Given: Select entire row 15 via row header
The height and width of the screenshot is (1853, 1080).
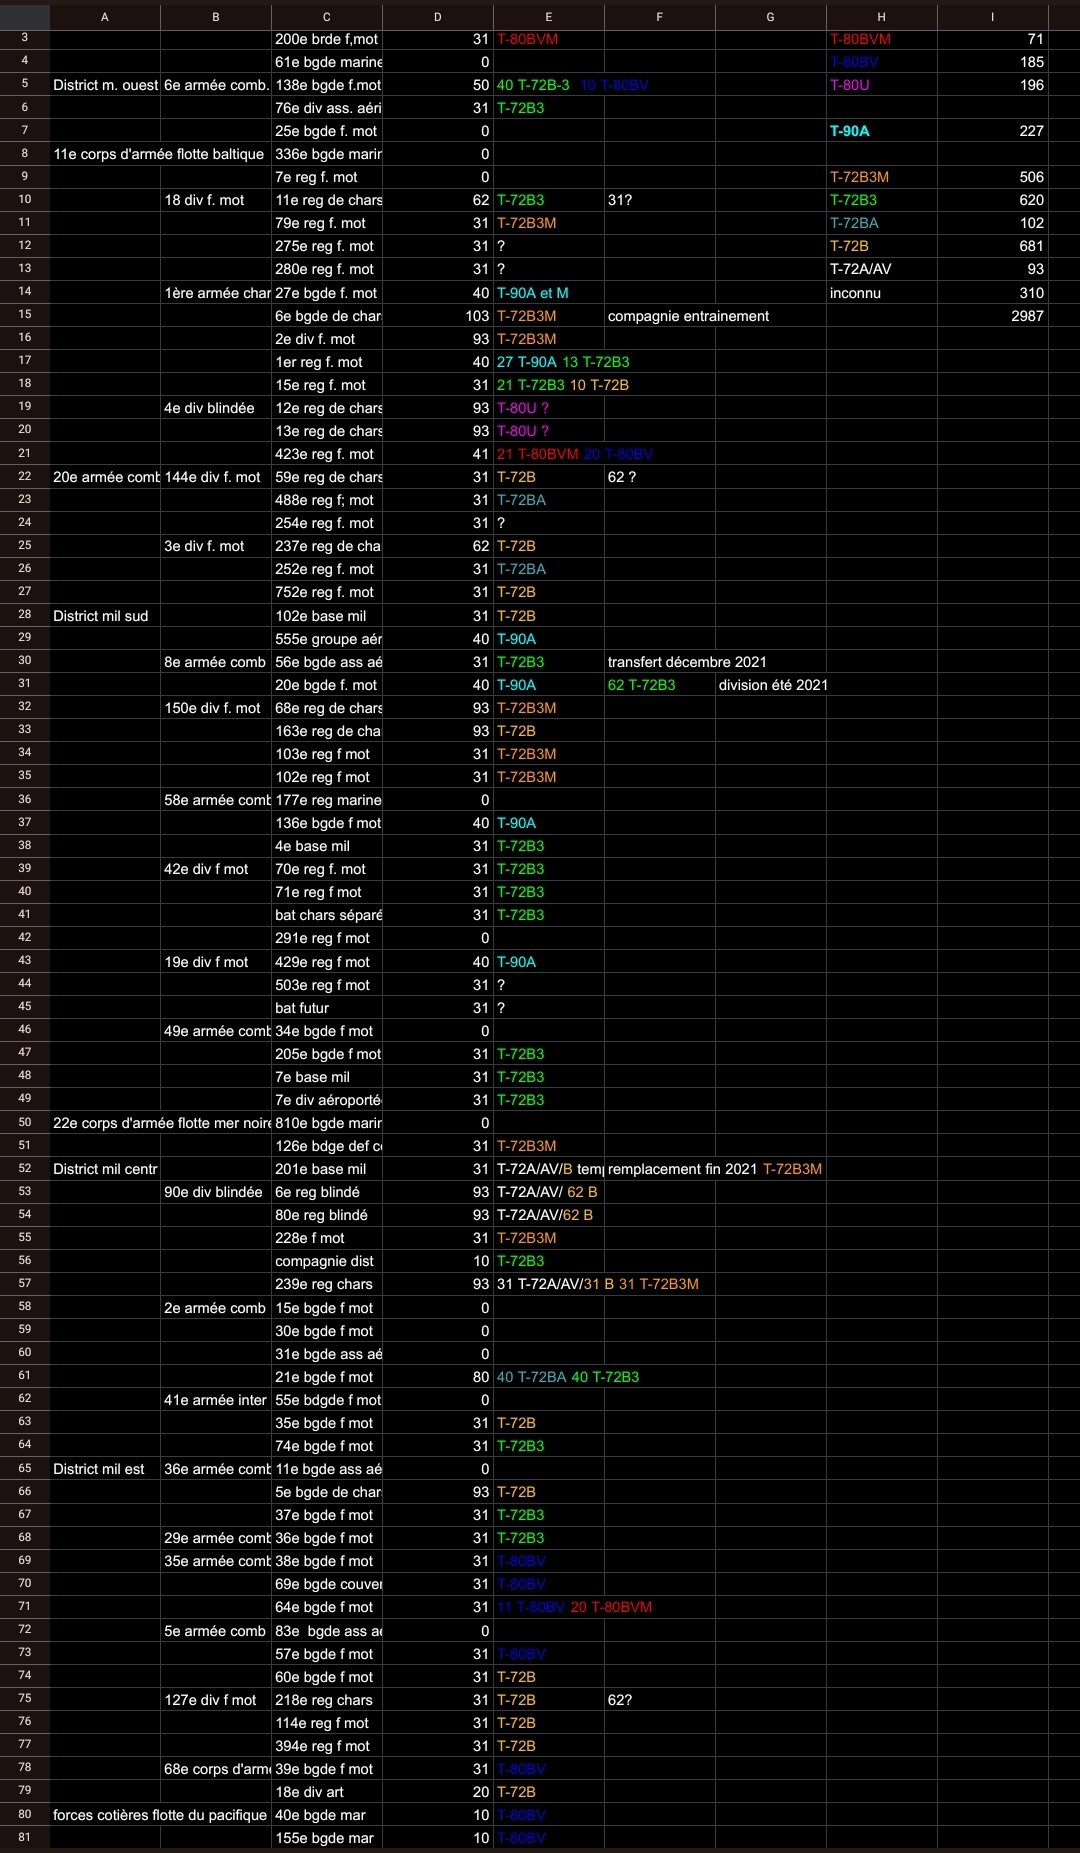Looking at the screenshot, I should pyautogui.click(x=24, y=315).
